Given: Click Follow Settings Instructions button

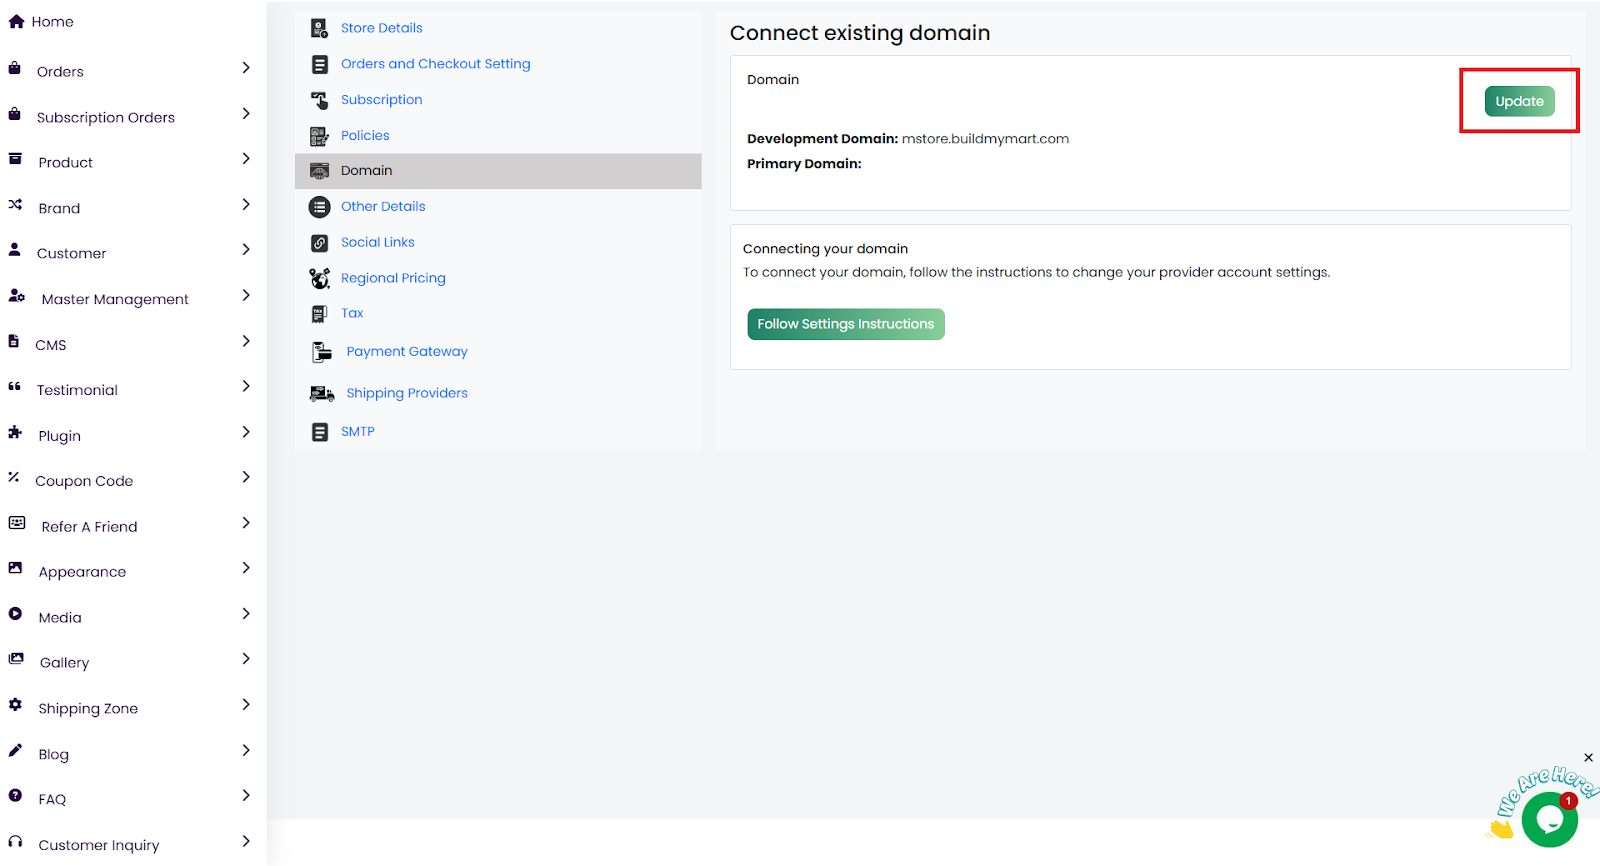Looking at the screenshot, I should pos(845,324).
